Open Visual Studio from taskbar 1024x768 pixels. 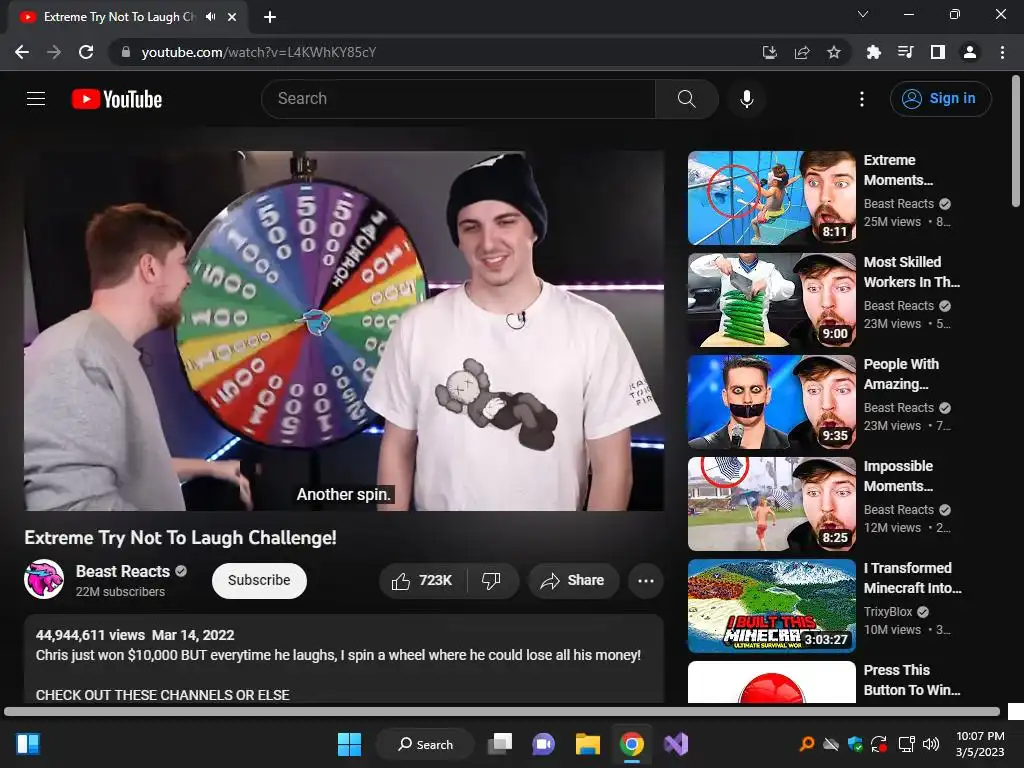(676, 744)
